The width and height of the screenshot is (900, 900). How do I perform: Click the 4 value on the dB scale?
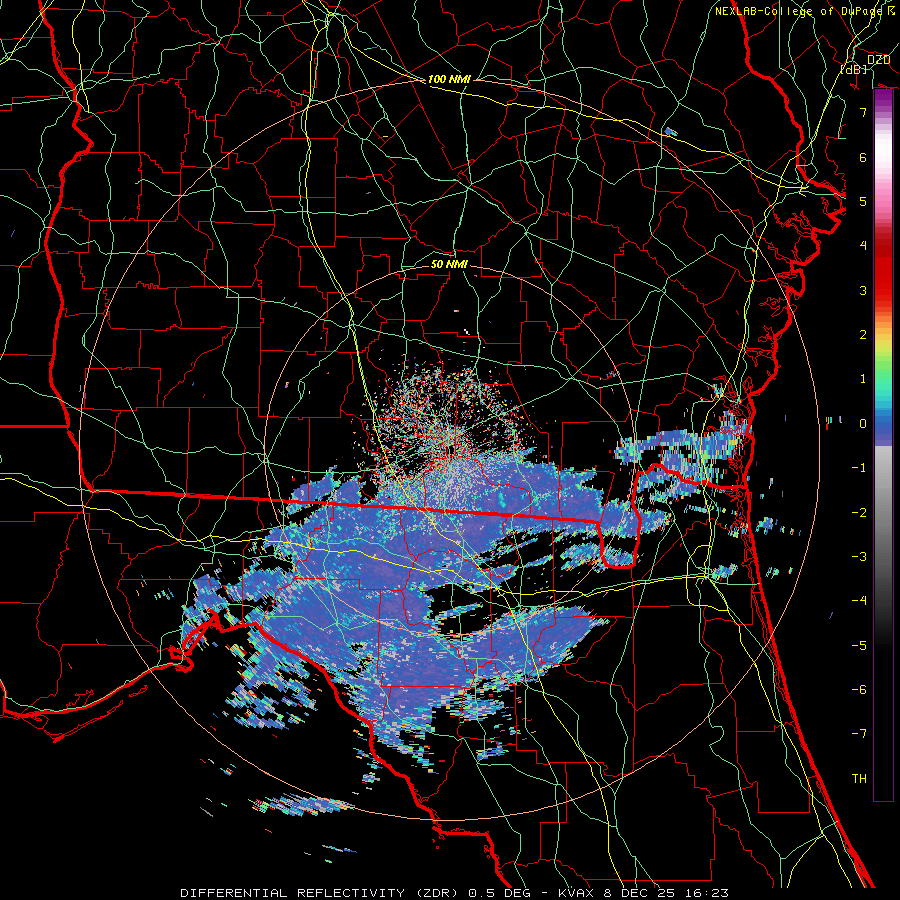point(863,246)
